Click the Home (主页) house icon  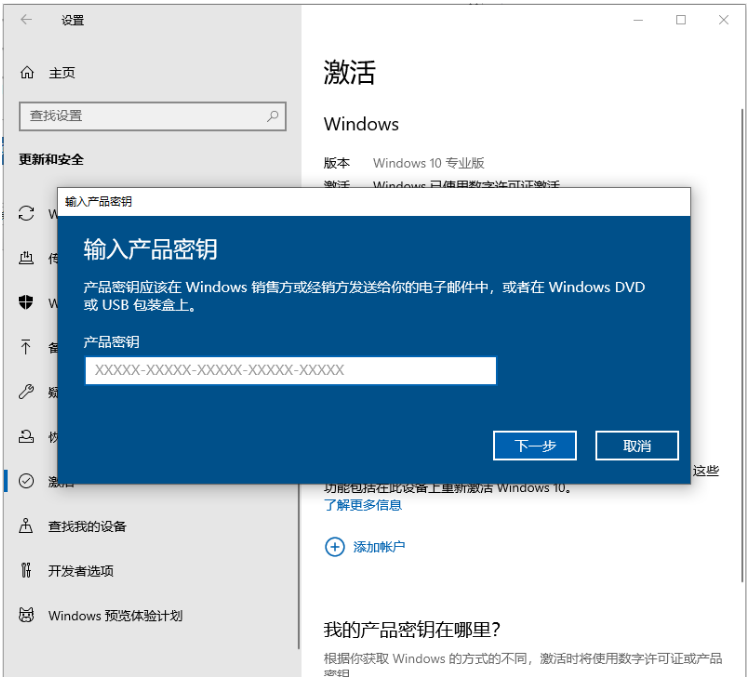coord(27,73)
